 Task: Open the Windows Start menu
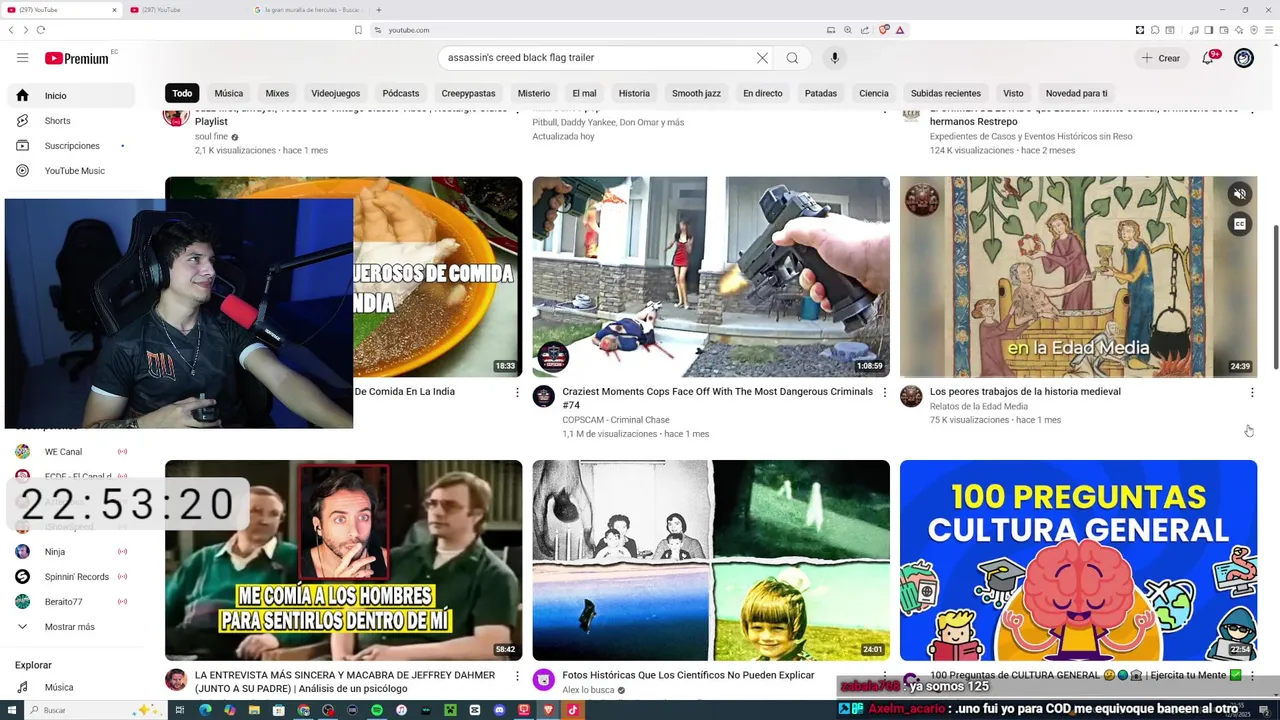tap(12, 710)
